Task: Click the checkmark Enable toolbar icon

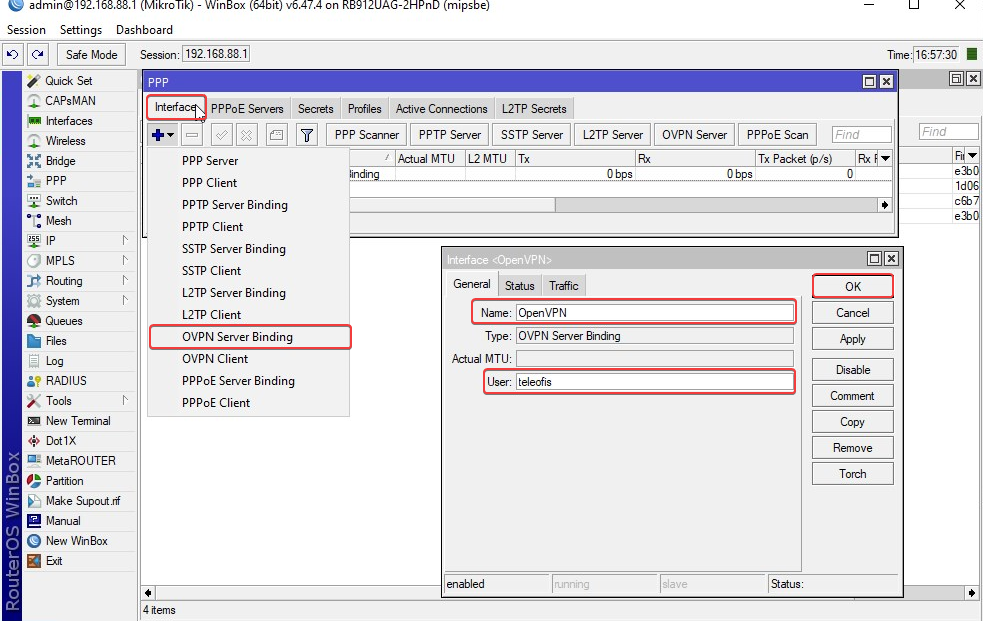Action: [x=222, y=135]
